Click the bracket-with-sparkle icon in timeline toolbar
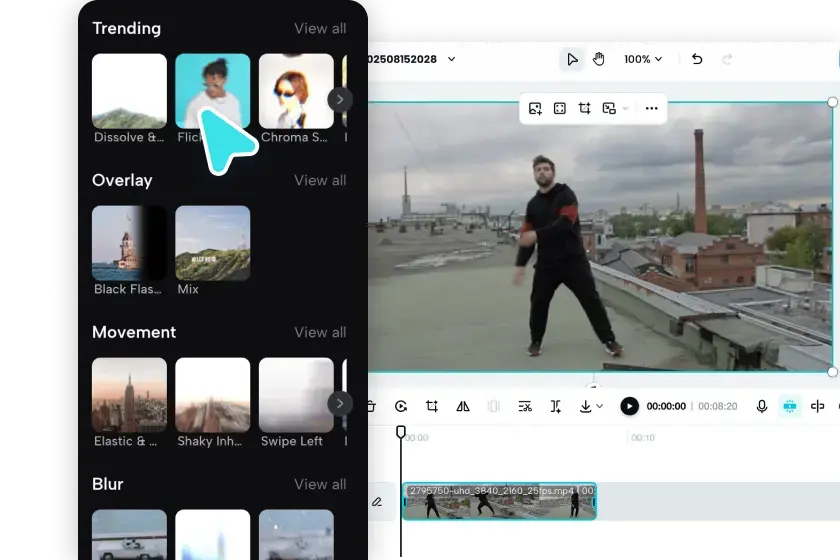 [x=556, y=407]
